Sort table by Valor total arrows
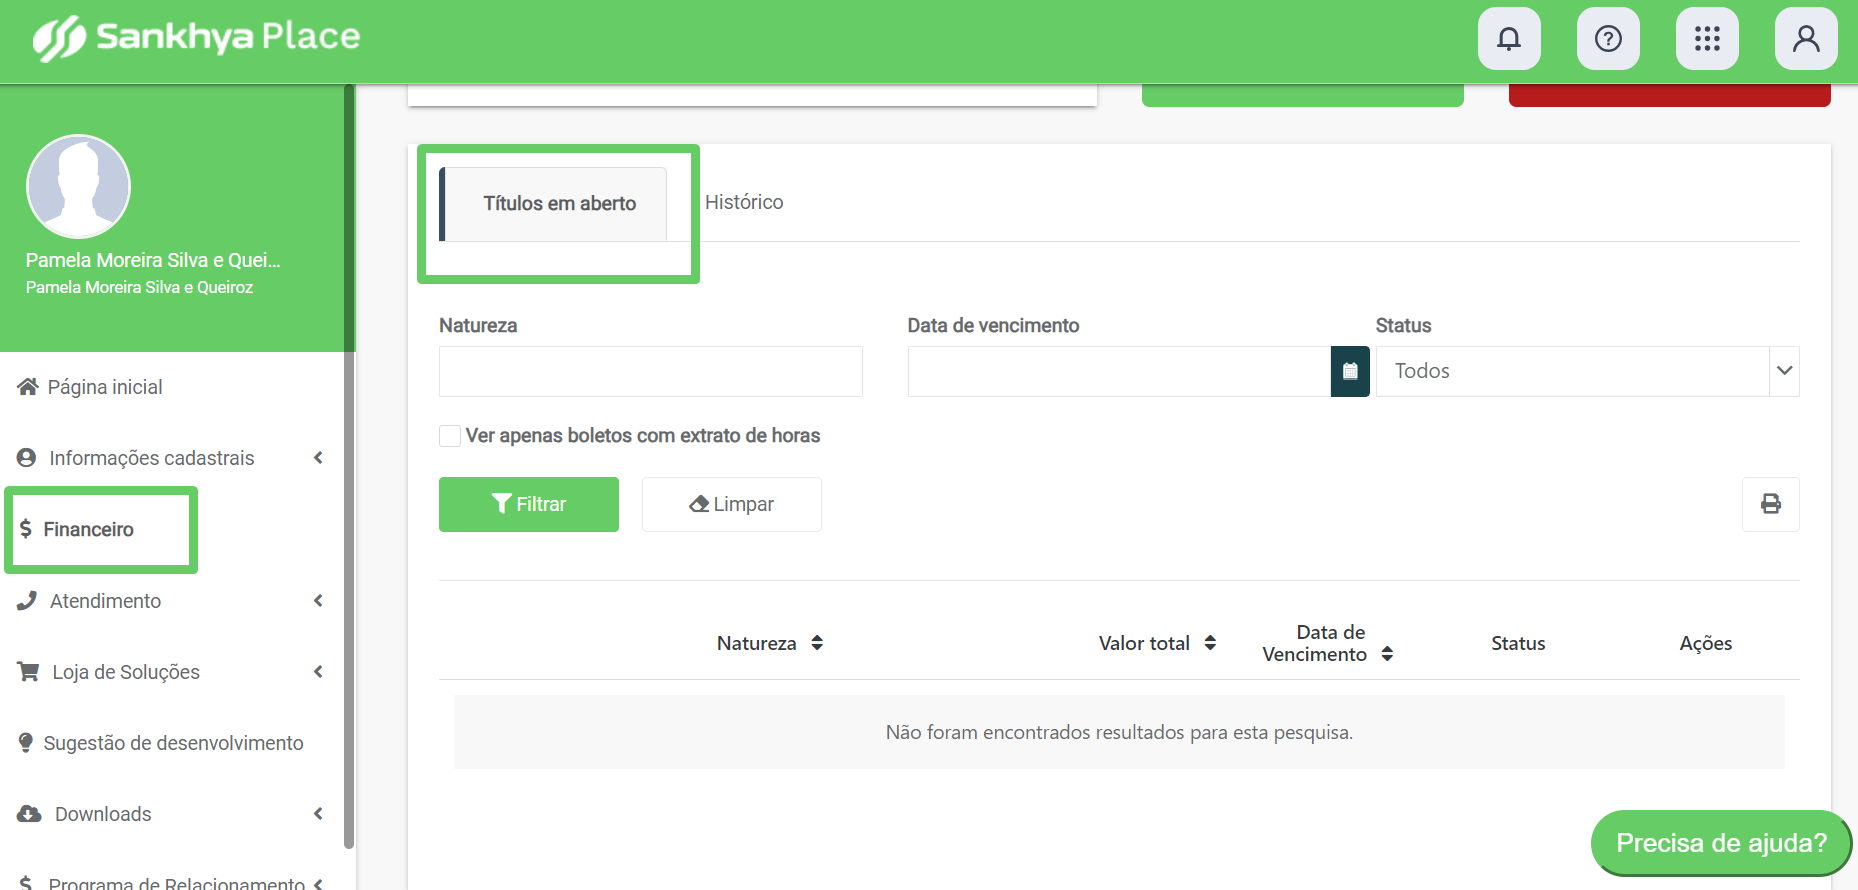This screenshot has height=890, width=1858. [x=1210, y=643]
